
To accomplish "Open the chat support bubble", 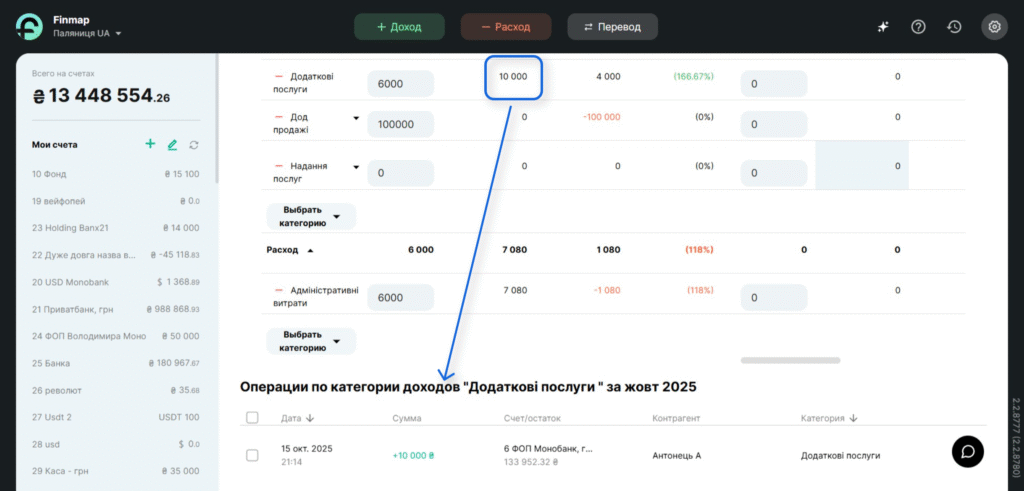I will click(967, 451).
